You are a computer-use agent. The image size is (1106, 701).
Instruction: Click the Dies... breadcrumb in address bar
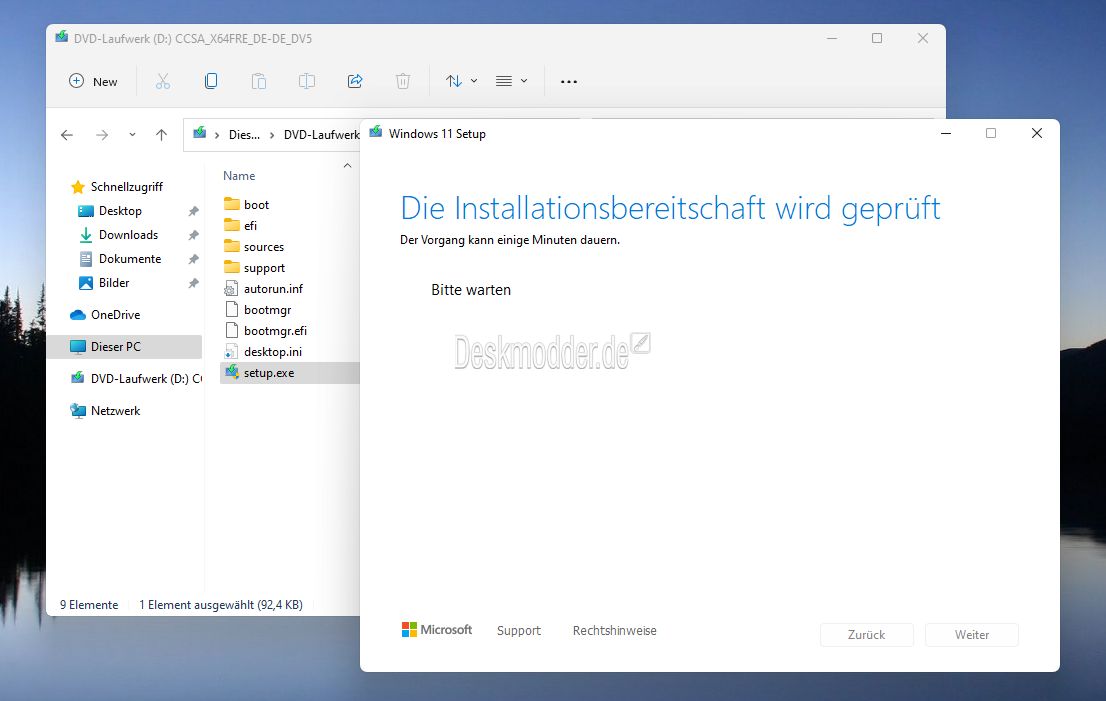tap(244, 135)
